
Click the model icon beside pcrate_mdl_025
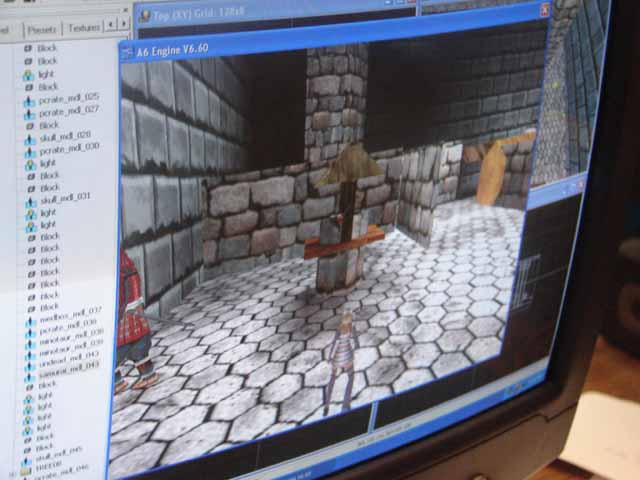point(27,99)
